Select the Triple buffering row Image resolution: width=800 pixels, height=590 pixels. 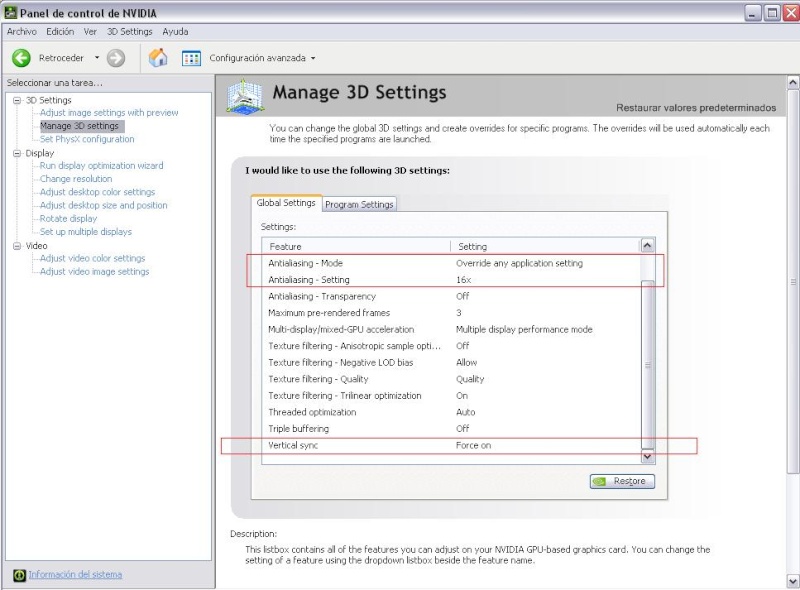click(x=452, y=429)
